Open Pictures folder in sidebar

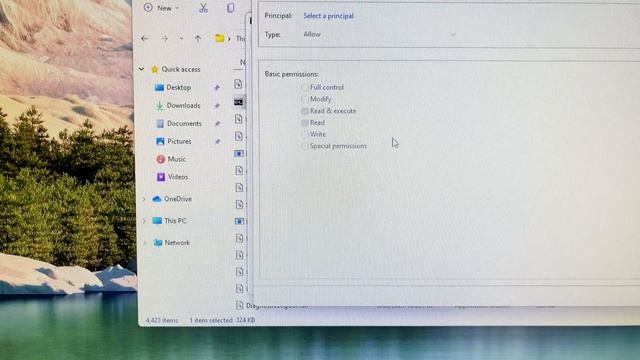pos(179,141)
